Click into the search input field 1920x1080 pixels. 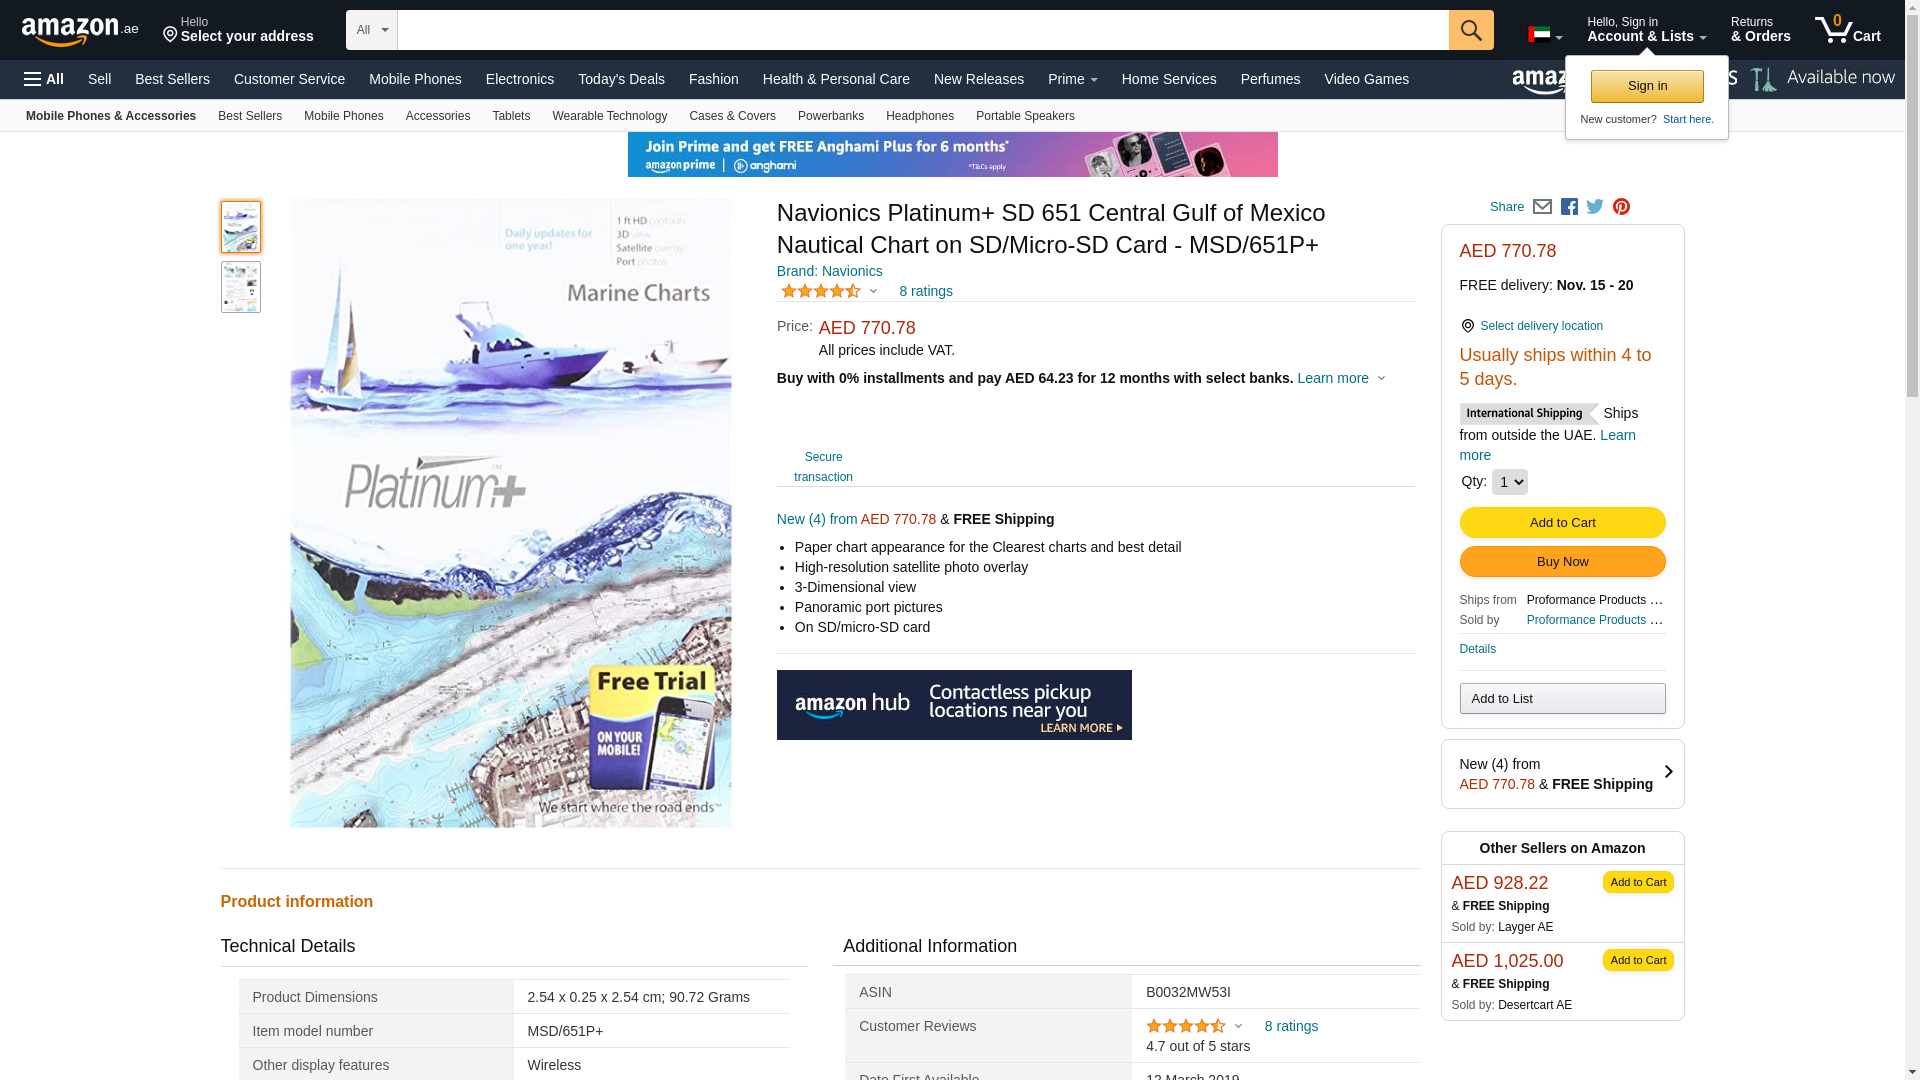[922, 30]
